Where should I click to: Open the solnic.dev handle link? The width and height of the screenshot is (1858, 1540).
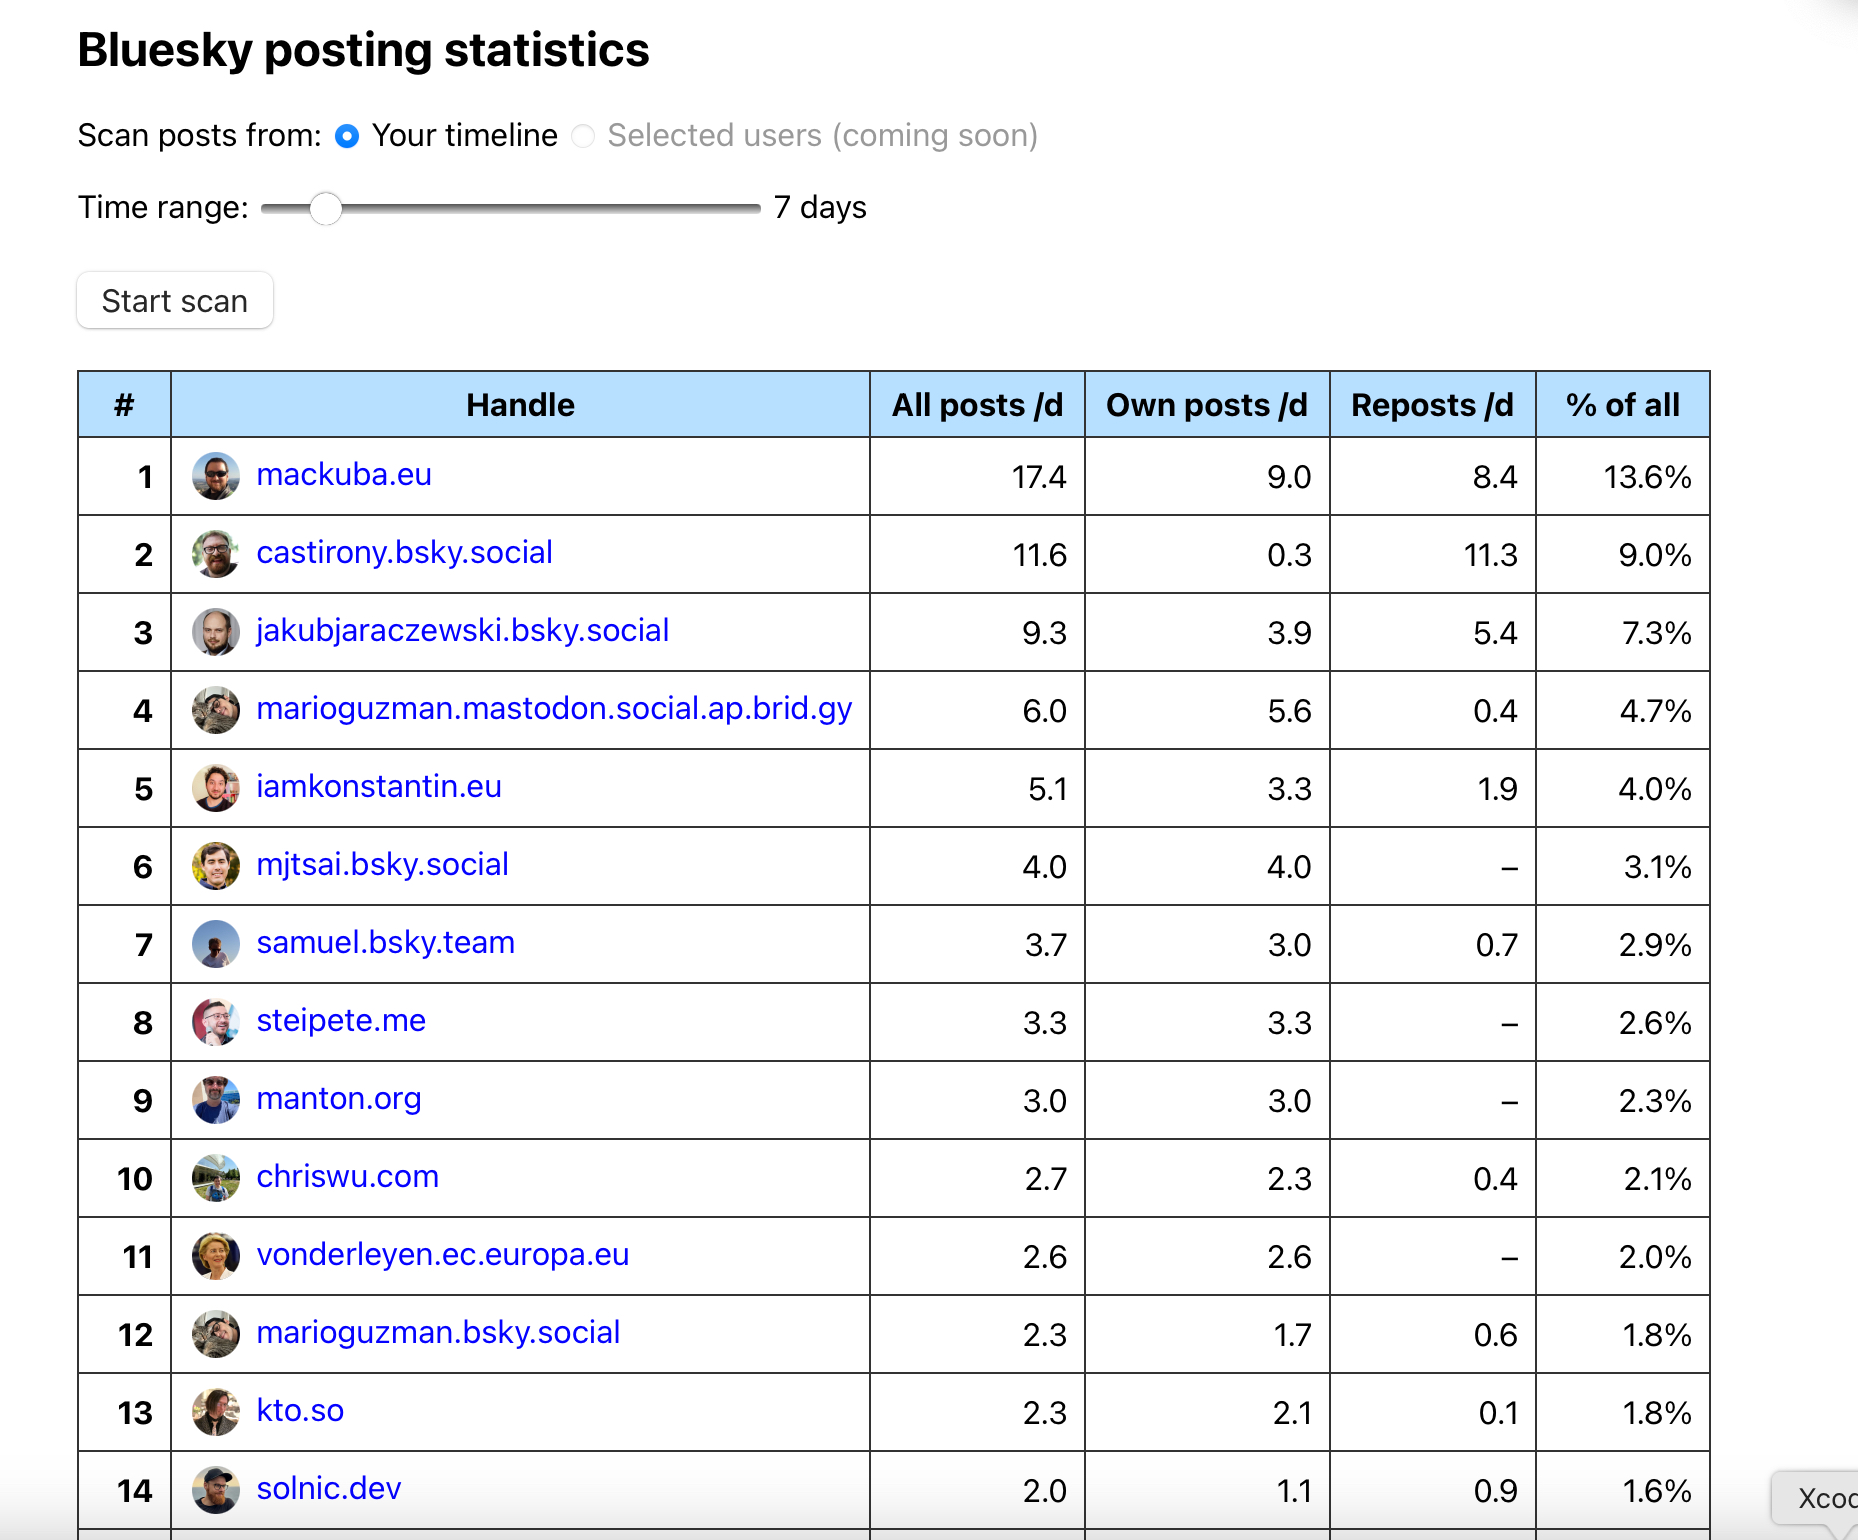click(328, 1488)
